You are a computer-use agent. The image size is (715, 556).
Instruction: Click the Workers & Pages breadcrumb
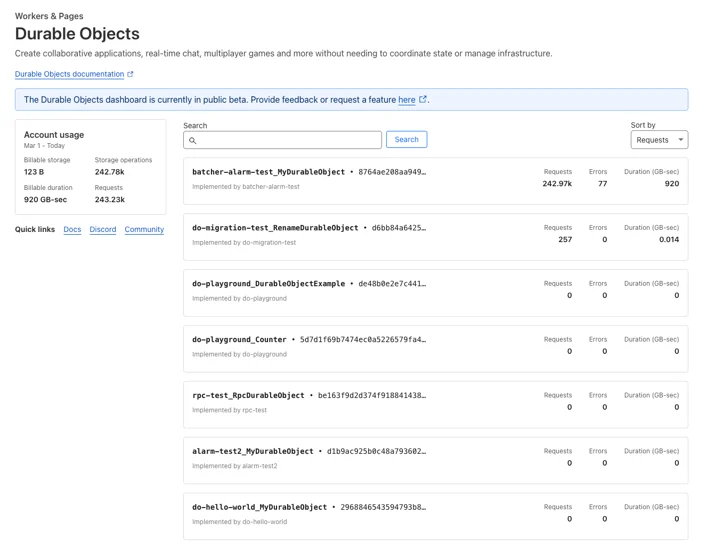pos(49,16)
